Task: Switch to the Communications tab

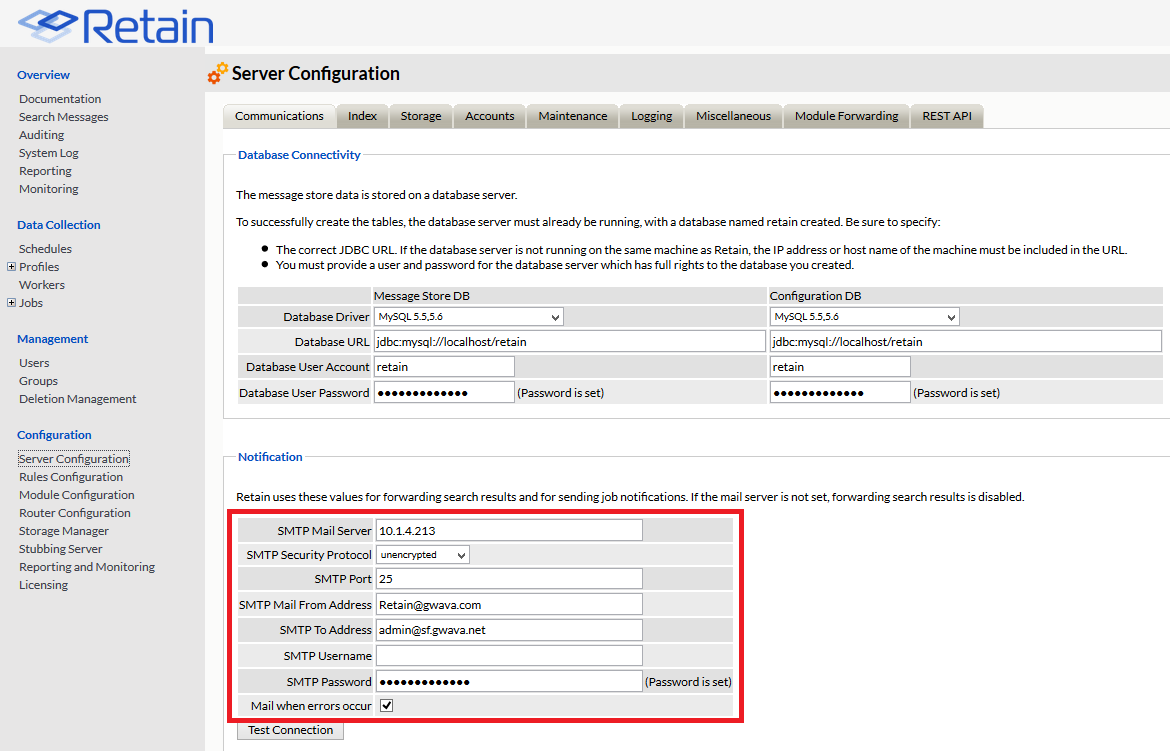Action: point(279,116)
